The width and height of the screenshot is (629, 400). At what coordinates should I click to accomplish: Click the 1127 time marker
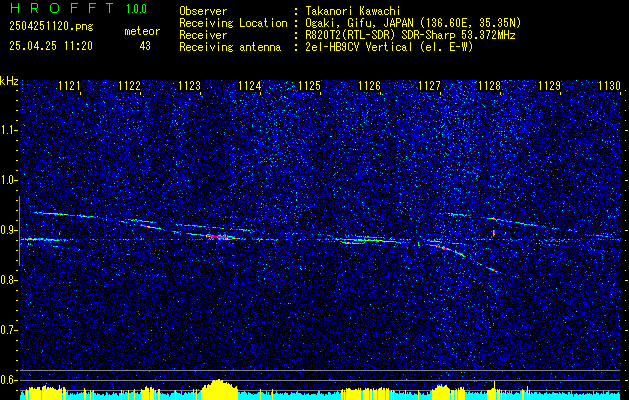(429, 86)
